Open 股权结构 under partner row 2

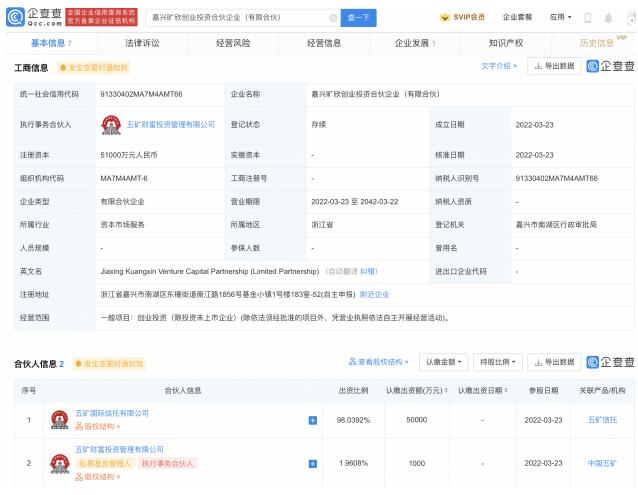point(98,476)
